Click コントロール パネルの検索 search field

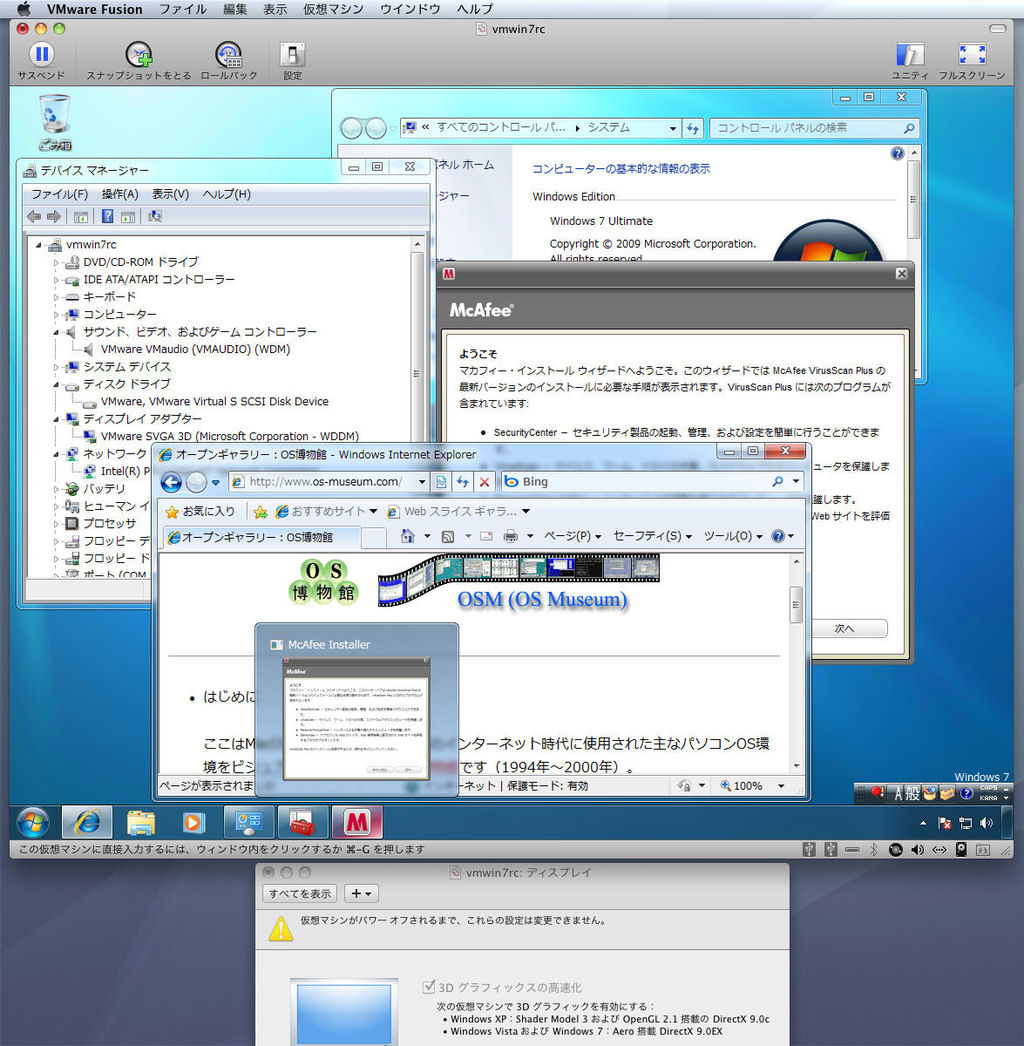click(814, 128)
